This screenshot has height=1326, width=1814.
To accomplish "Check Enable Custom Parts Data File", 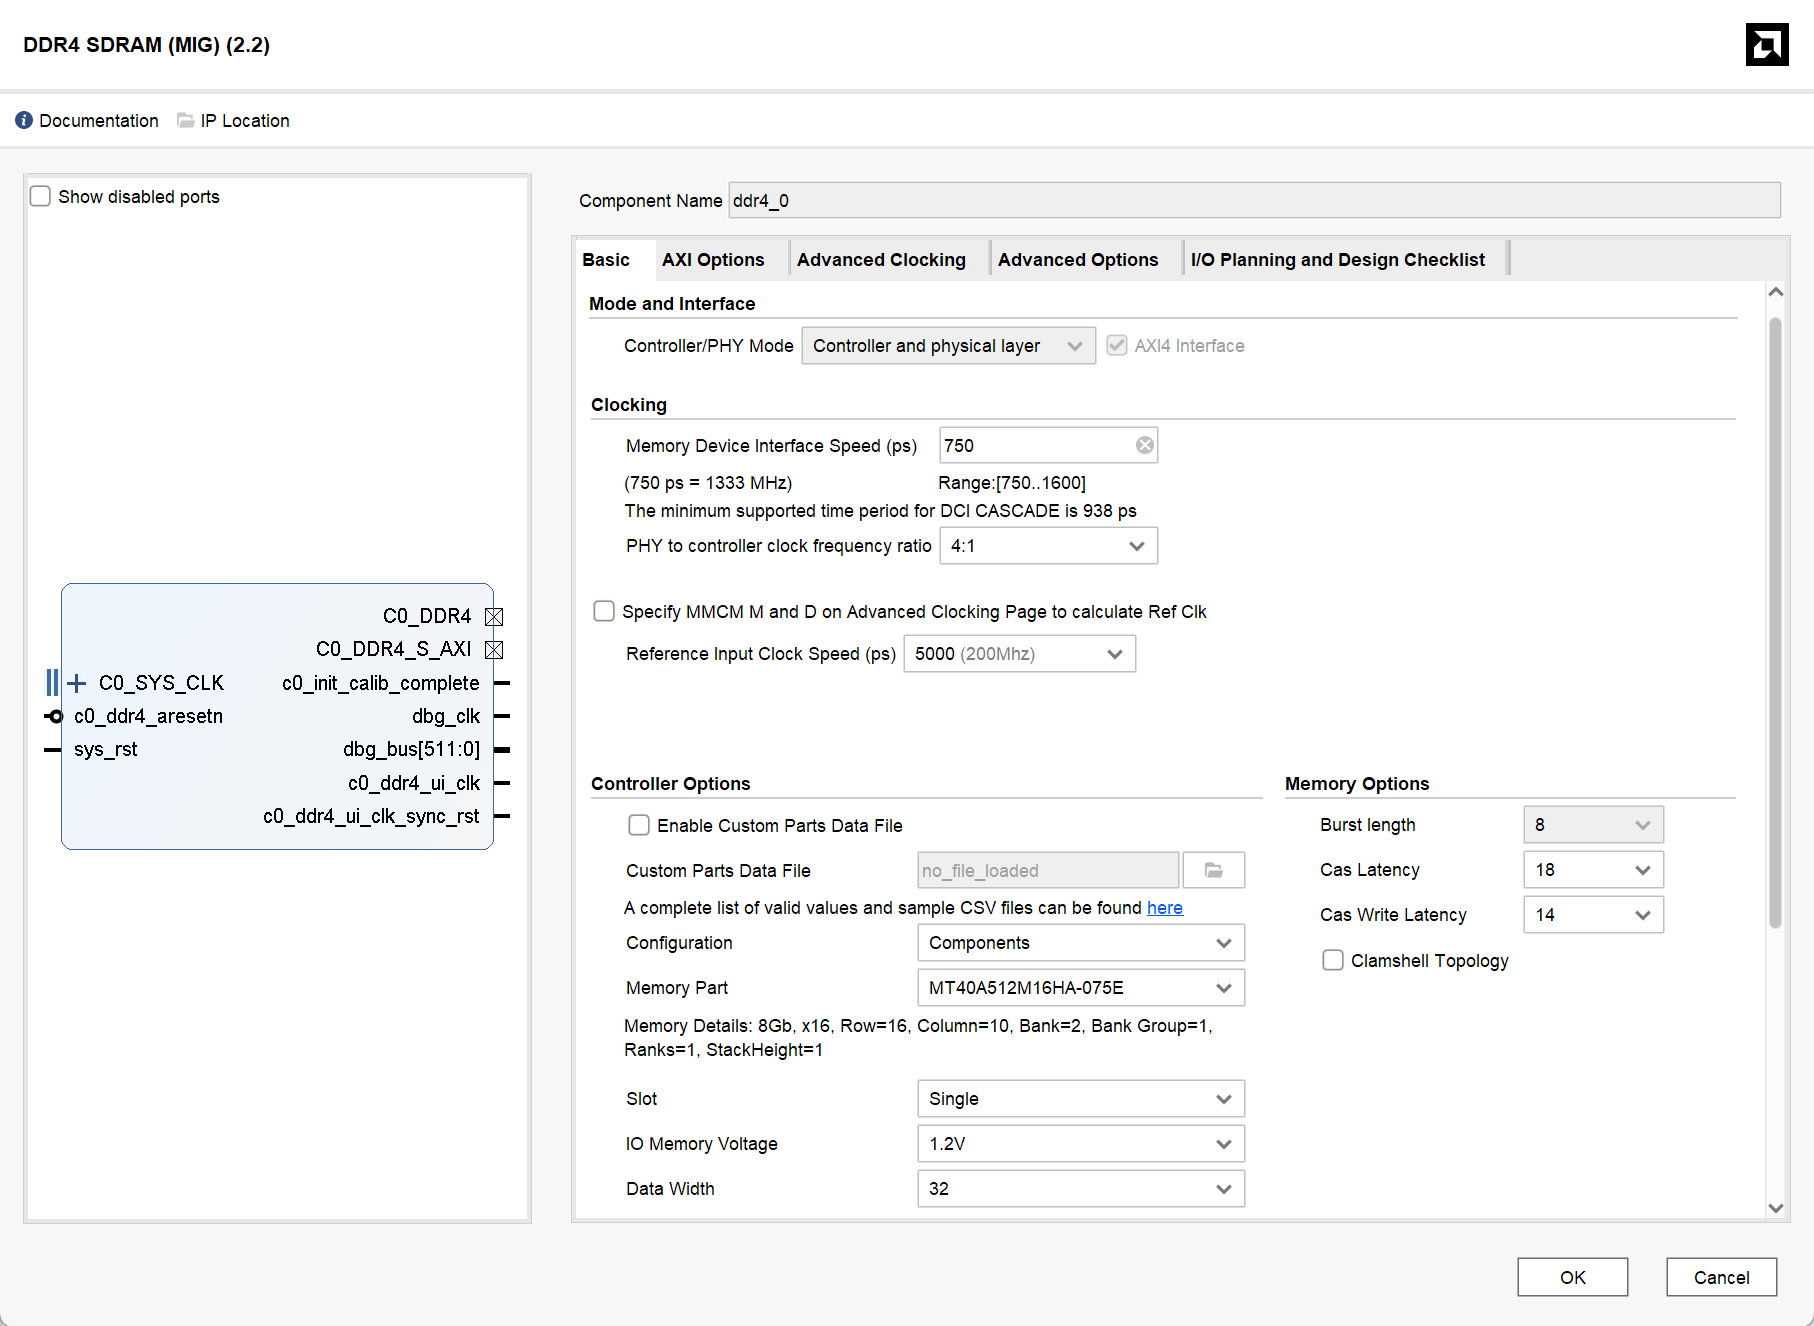I will click(639, 825).
